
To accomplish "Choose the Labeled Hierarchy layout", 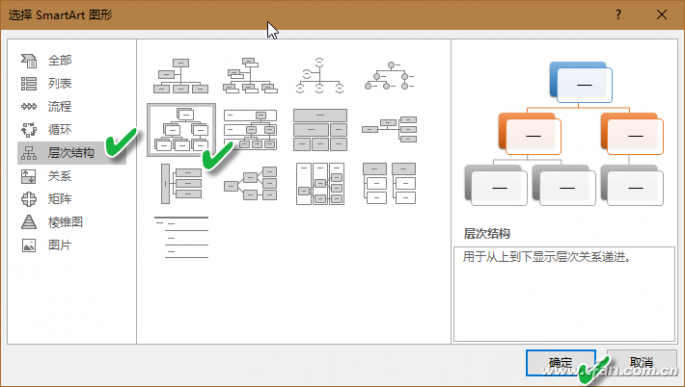I will pos(250,130).
